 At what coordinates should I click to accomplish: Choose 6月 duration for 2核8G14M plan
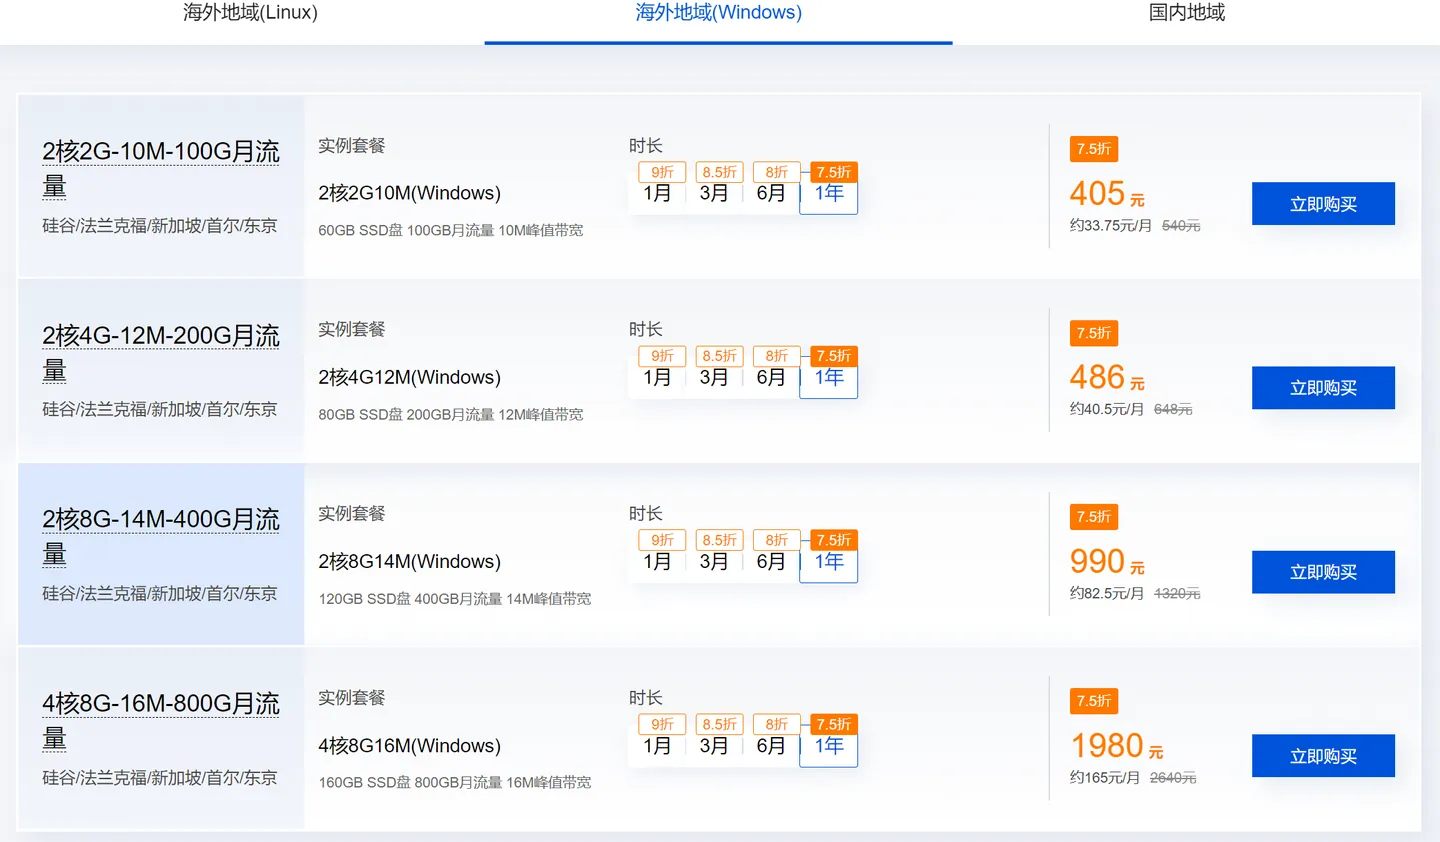click(x=771, y=561)
